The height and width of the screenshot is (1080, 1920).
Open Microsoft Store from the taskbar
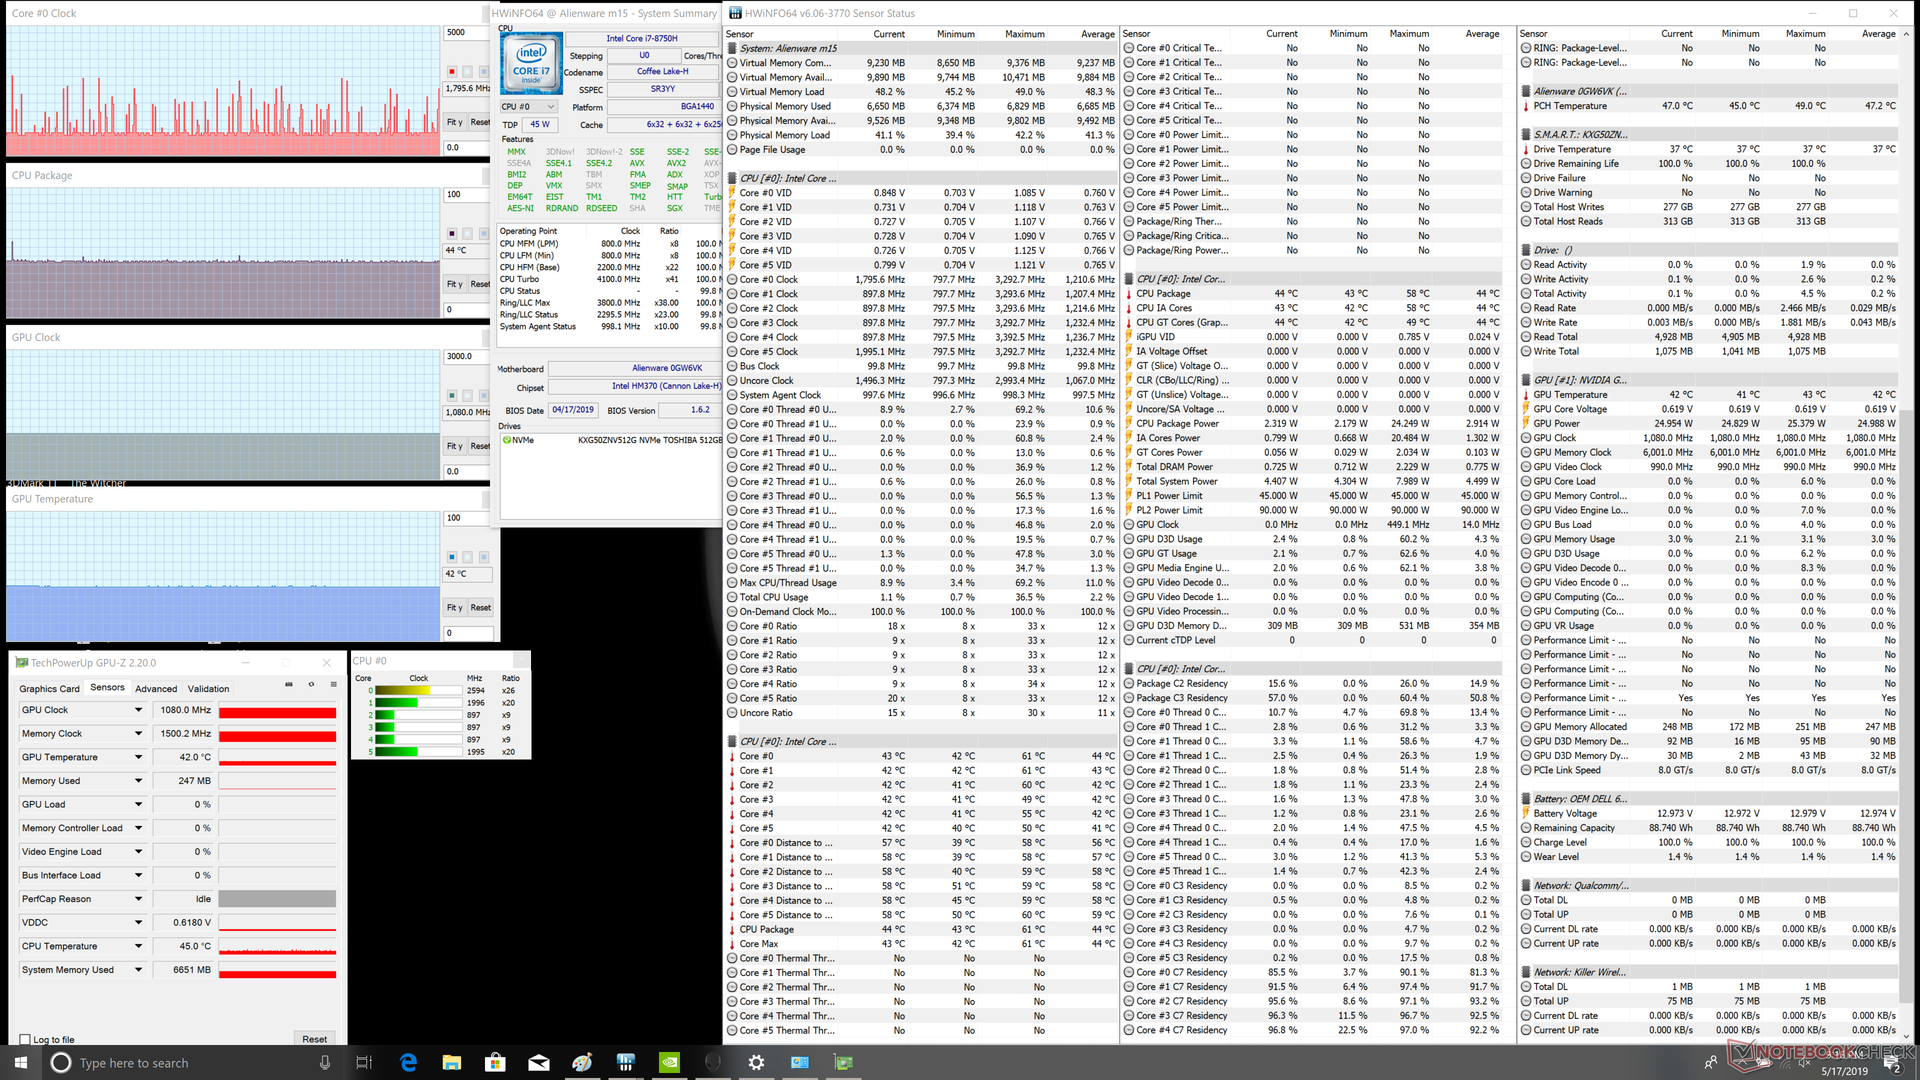[495, 1062]
